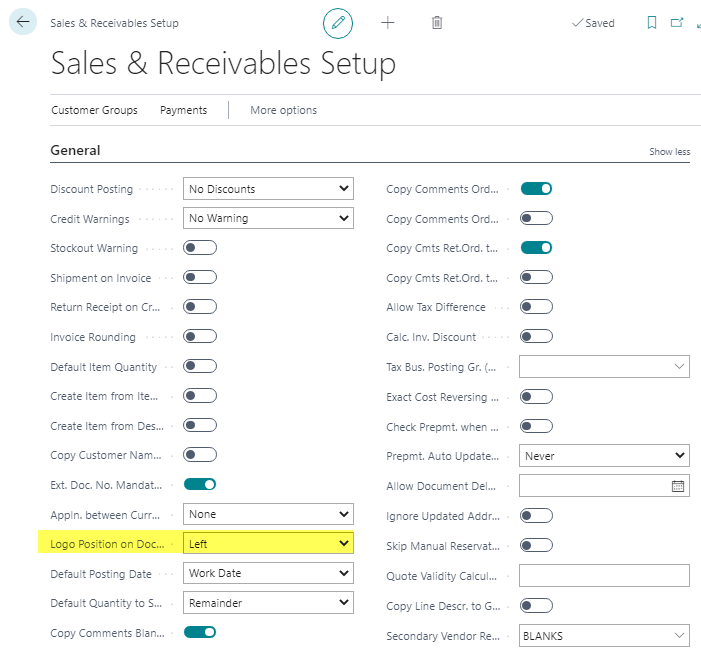Toggle Copy Line Descr. to G... switch
The height and width of the screenshot is (671, 701).
[x=536, y=606]
